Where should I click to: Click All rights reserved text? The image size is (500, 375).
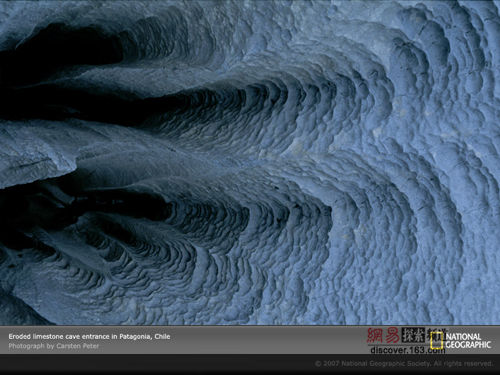tap(463, 363)
